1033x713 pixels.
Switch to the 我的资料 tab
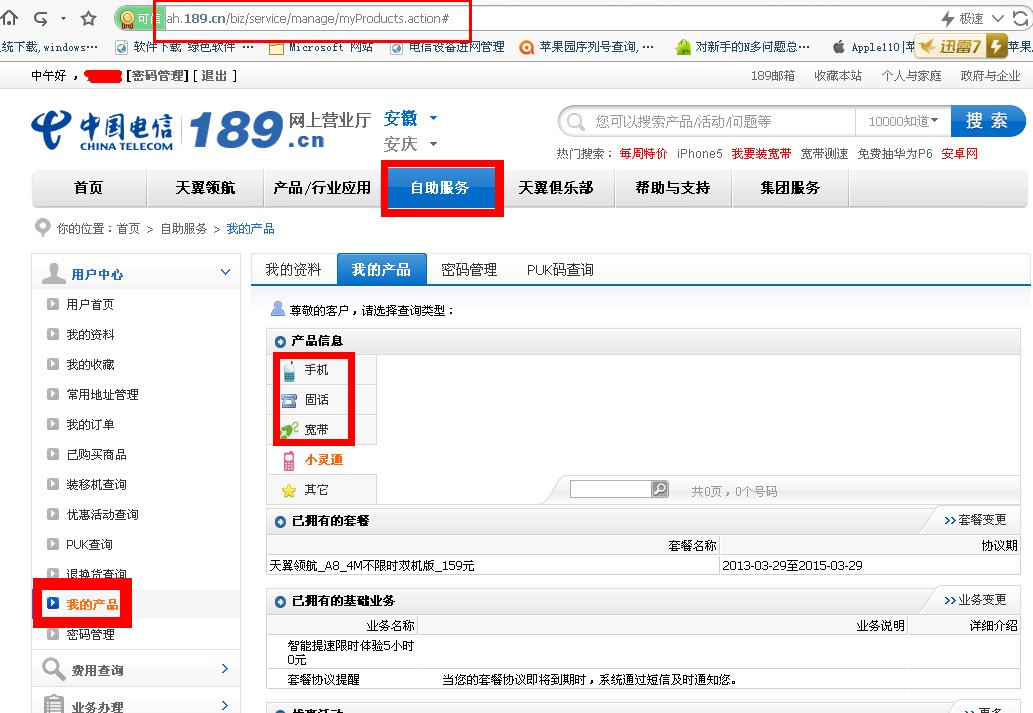[x=292, y=269]
